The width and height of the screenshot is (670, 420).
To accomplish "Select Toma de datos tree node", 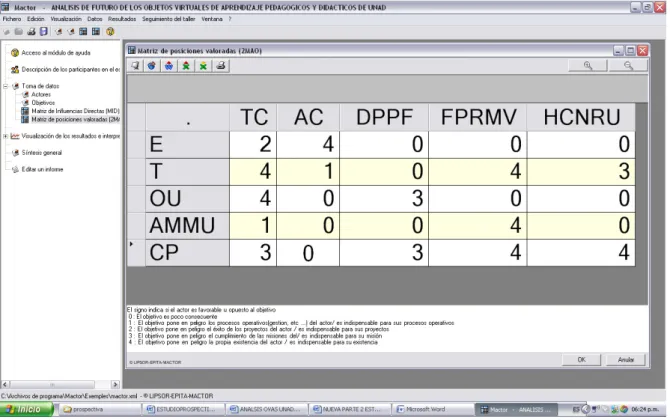I will click(40, 86).
